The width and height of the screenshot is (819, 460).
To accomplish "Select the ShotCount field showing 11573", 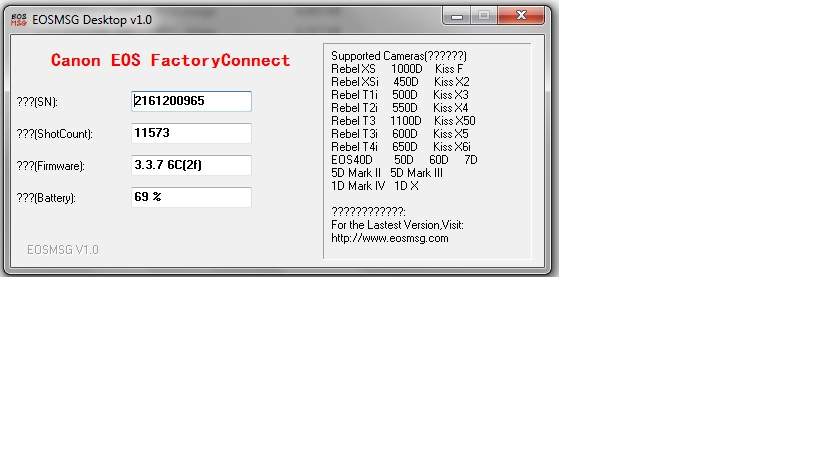I will pos(191,133).
